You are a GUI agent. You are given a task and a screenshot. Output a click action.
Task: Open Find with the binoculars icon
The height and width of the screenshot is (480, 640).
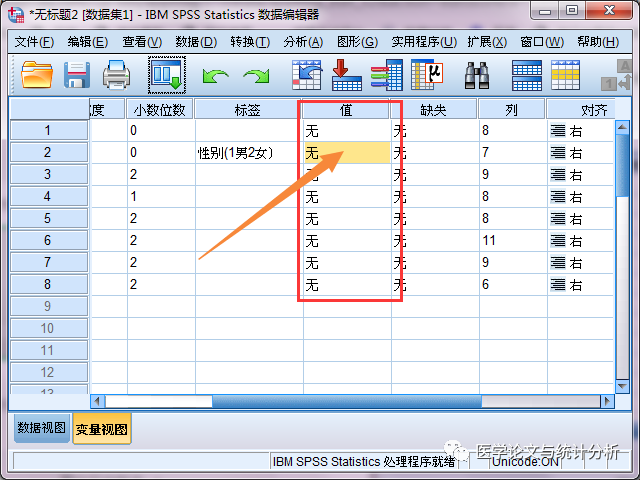(x=477, y=75)
